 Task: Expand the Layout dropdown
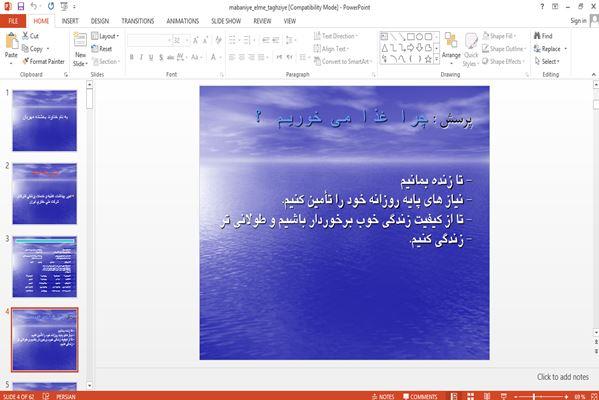pos(105,36)
